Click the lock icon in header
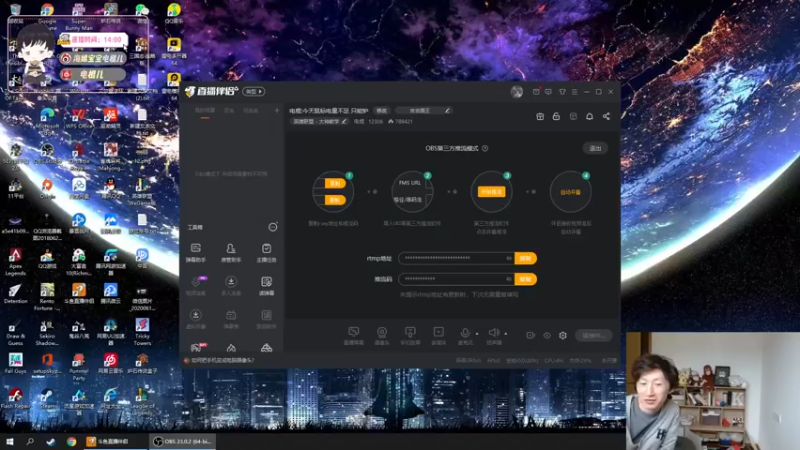800x450 pixels. 556,116
